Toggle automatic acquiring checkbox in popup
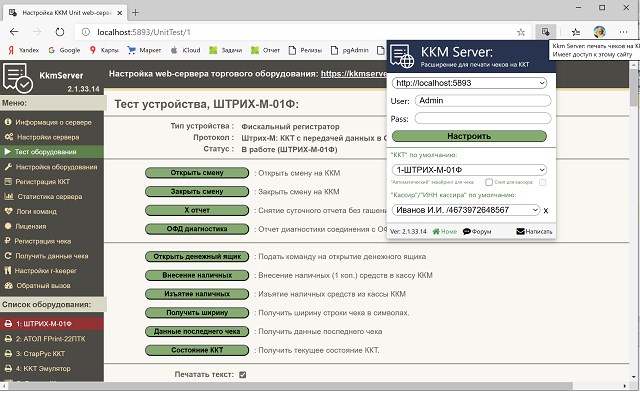The height and width of the screenshot is (400, 640). tap(489, 182)
